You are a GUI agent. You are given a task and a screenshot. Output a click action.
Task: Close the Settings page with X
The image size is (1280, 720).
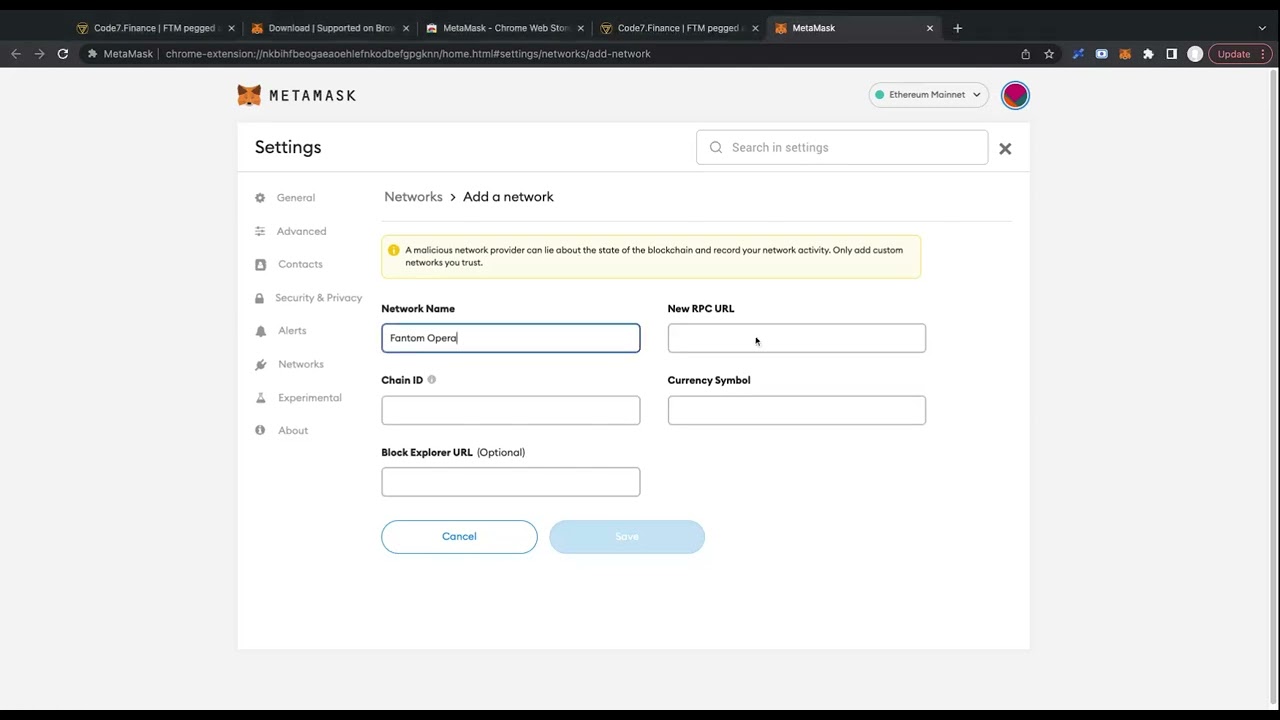(1005, 148)
